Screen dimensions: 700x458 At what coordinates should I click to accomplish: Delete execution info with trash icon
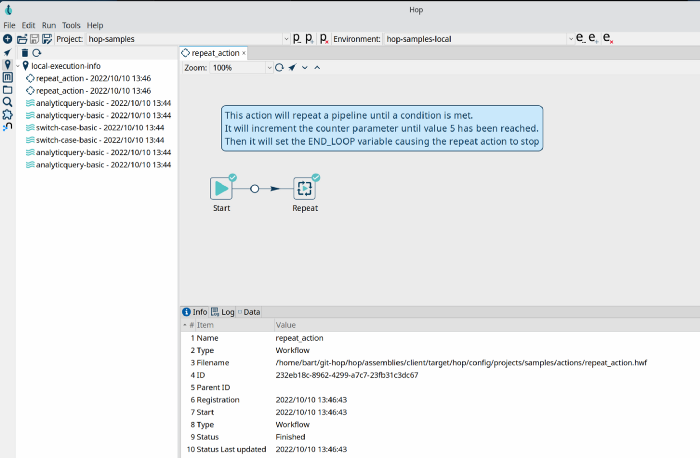pyautogui.click(x=25, y=53)
